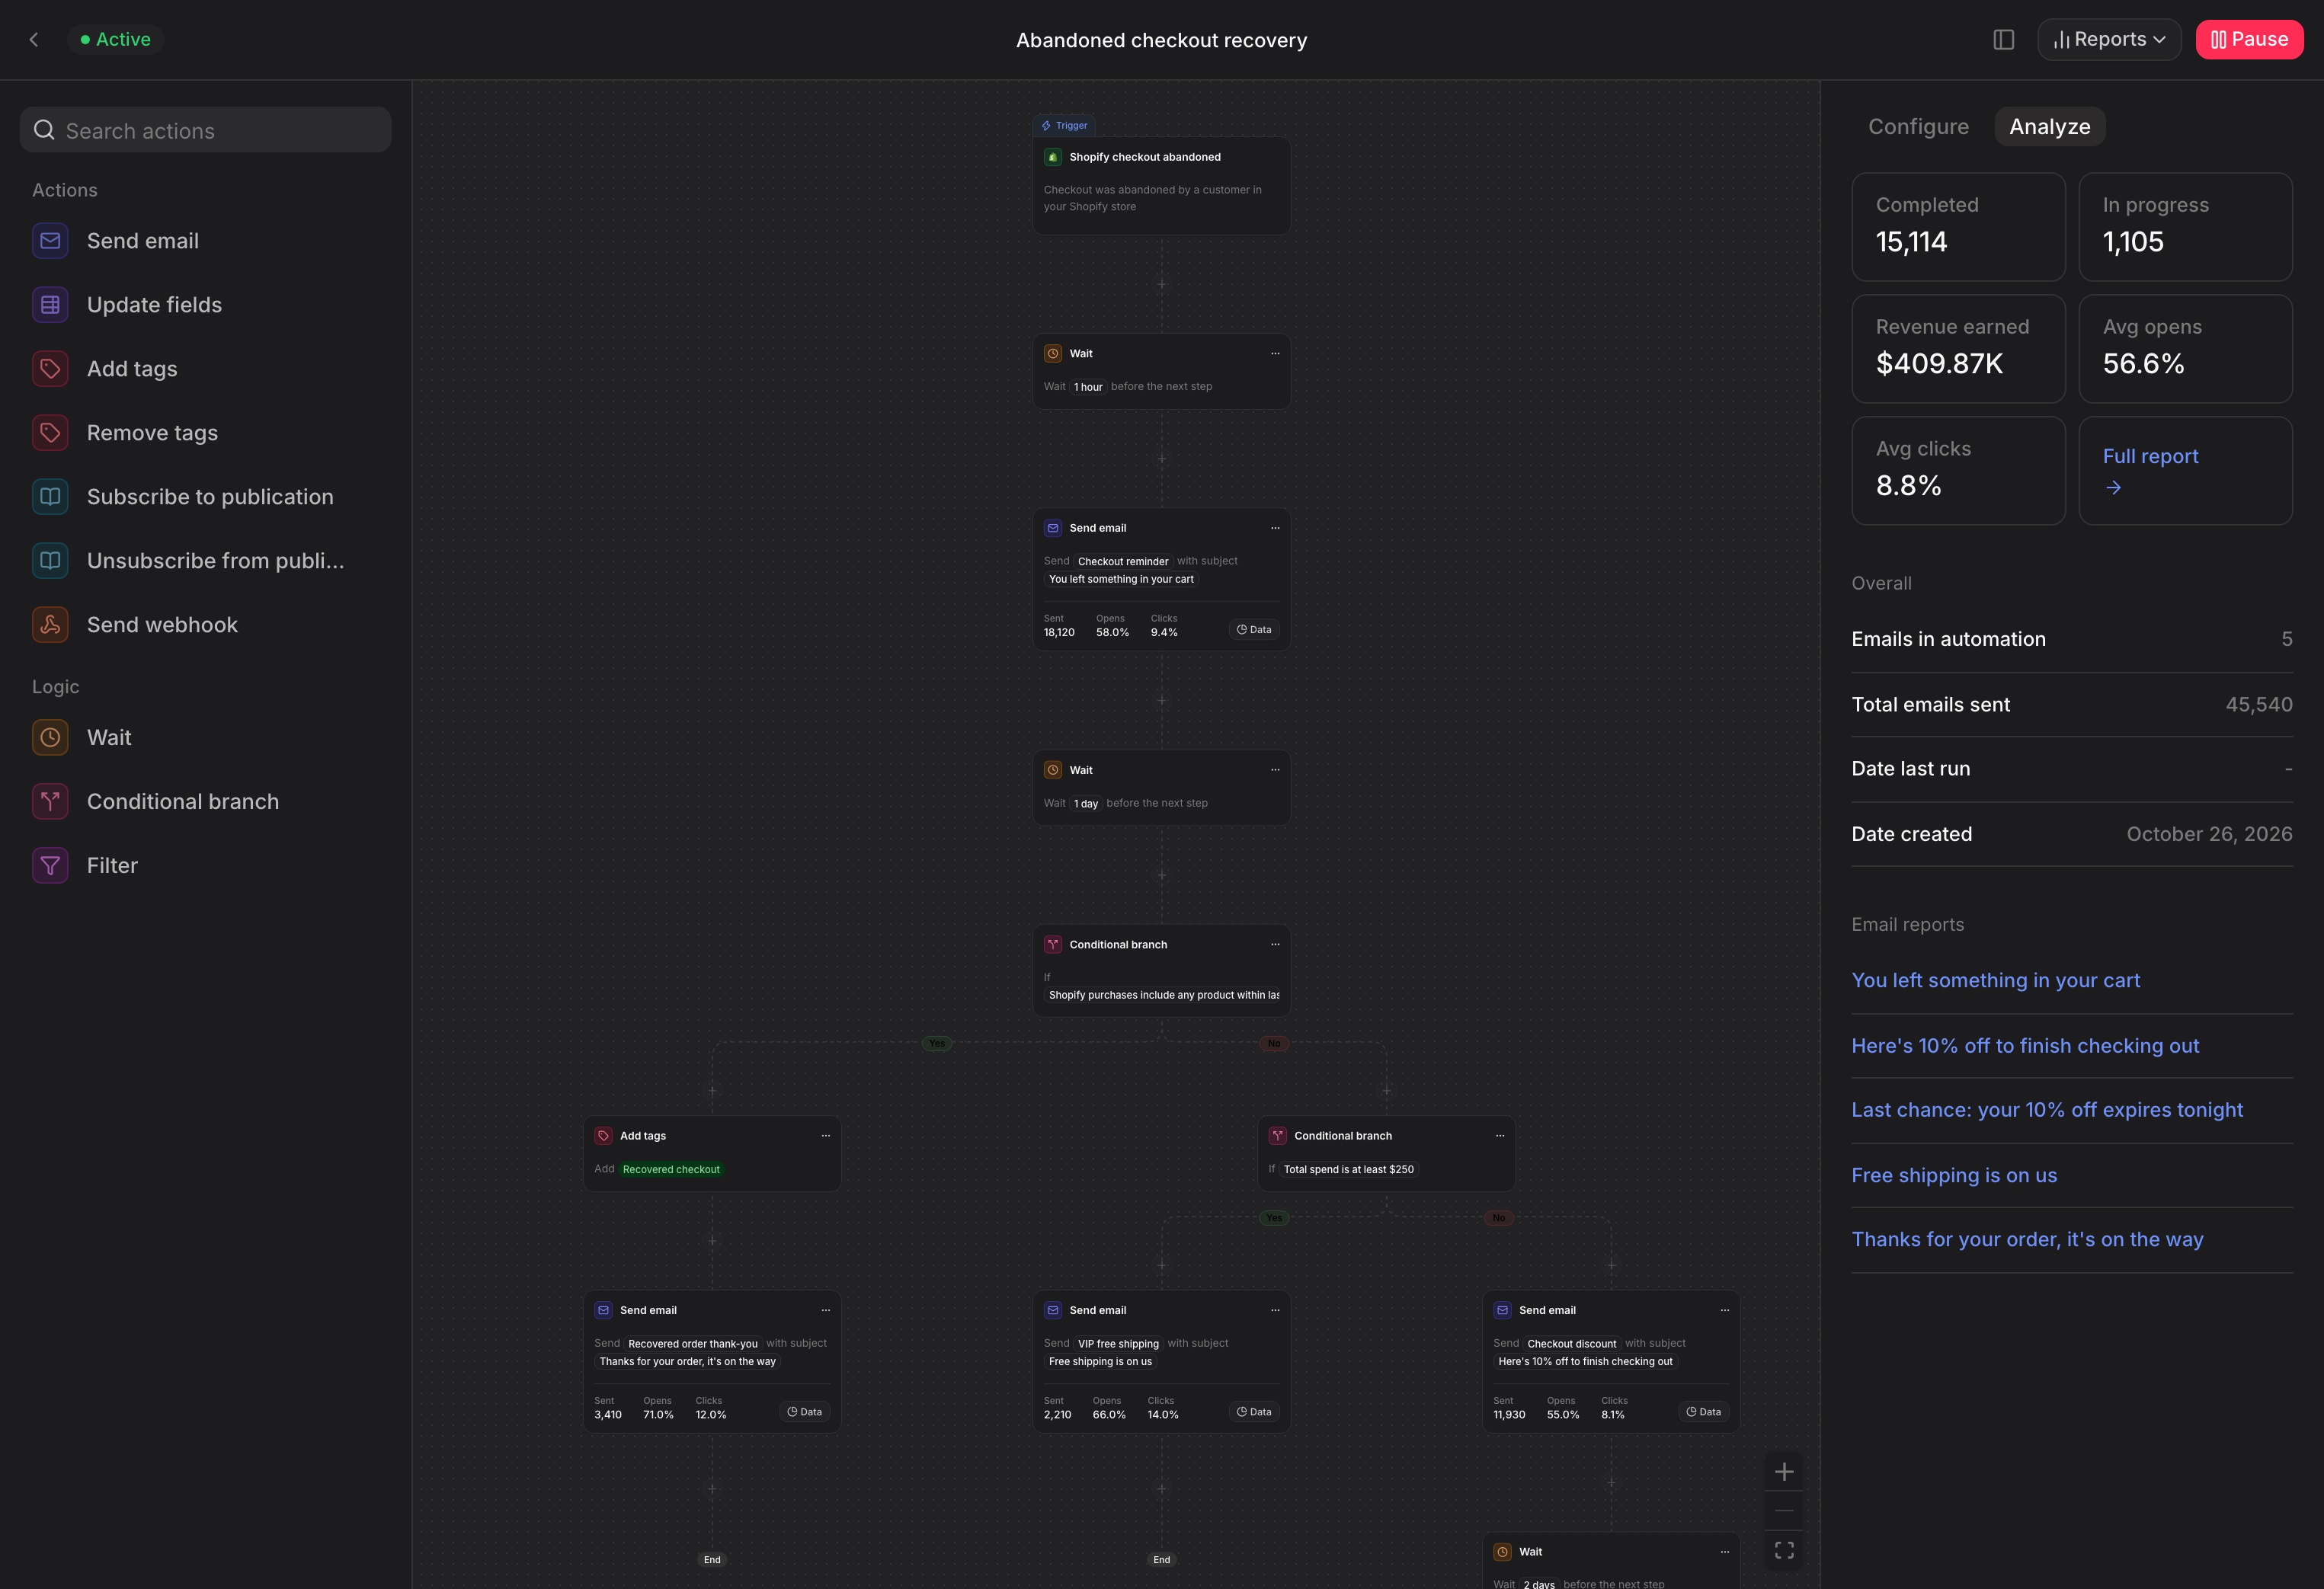Open options menu of Wait 1 day node
2324x1589 pixels.
click(1275, 770)
